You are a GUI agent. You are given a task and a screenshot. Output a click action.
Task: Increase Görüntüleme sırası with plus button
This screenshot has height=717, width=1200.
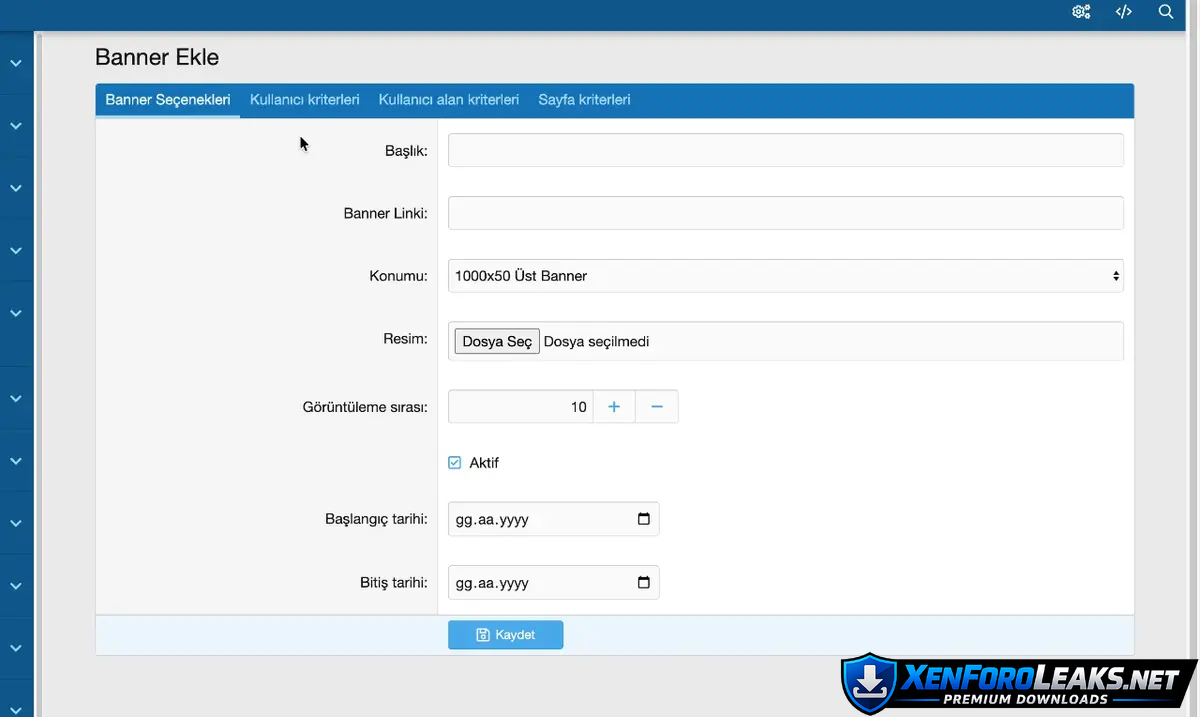pos(614,407)
